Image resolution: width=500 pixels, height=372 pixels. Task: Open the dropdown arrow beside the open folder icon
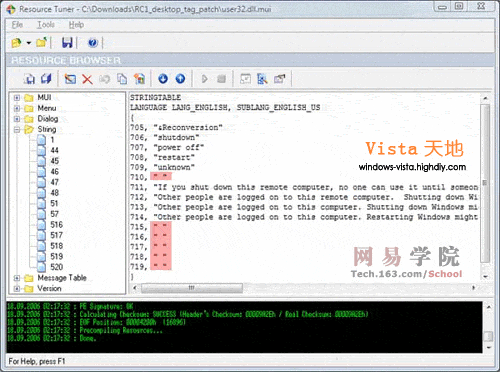pos(29,43)
